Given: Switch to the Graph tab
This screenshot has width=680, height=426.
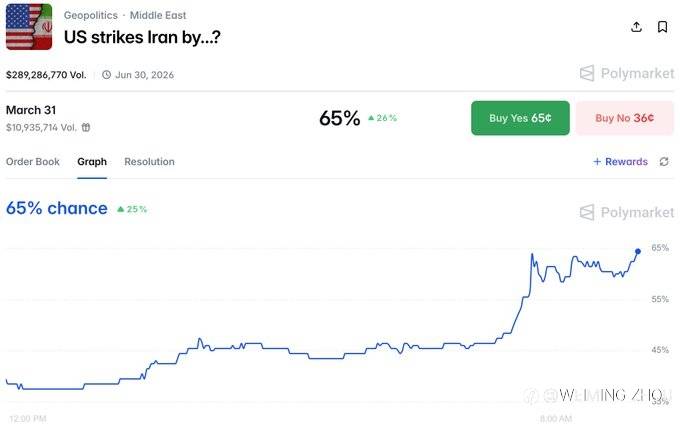Looking at the screenshot, I should [92, 162].
